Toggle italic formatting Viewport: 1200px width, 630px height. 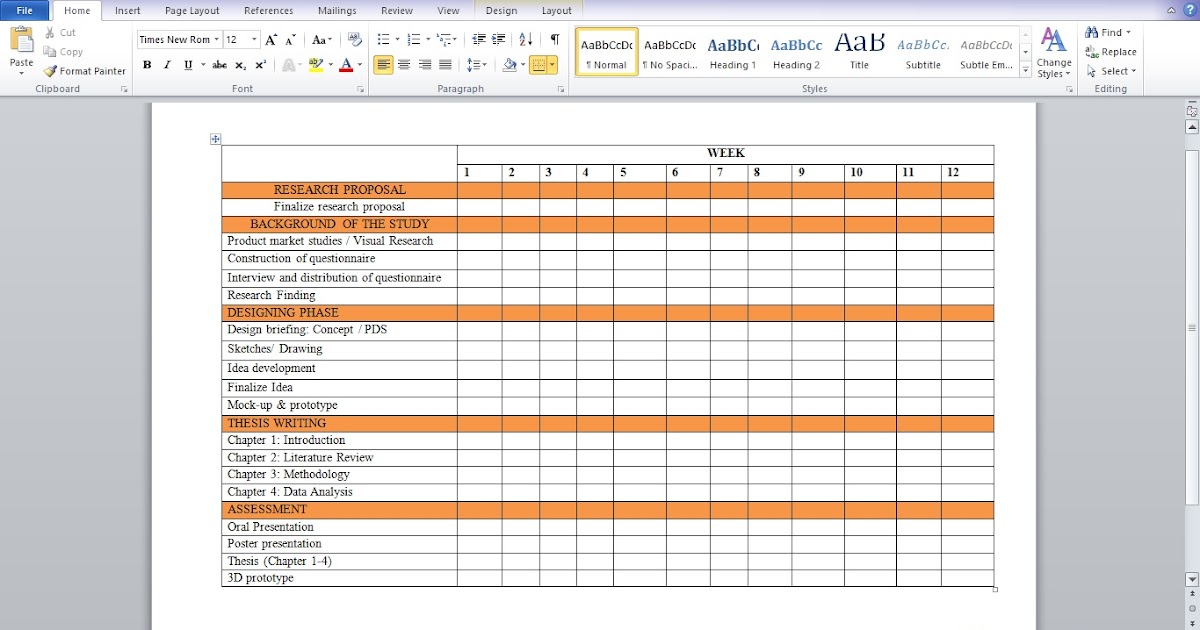167,65
